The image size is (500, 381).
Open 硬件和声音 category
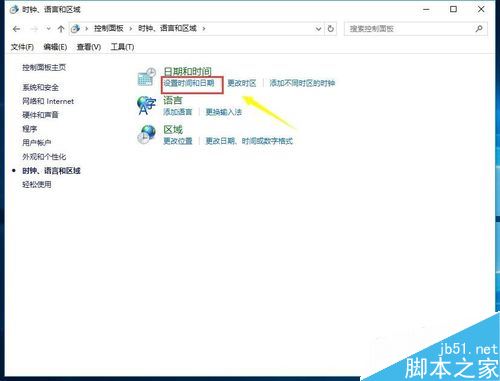coord(40,115)
